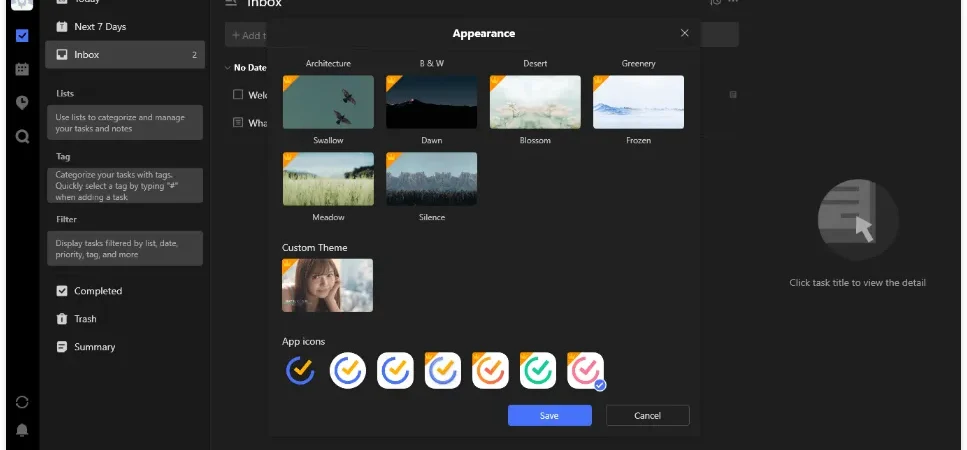The width and height of the screenshot is (967, 450).
Task: Click the search magnifier in left rail
Action: point(22,136)
